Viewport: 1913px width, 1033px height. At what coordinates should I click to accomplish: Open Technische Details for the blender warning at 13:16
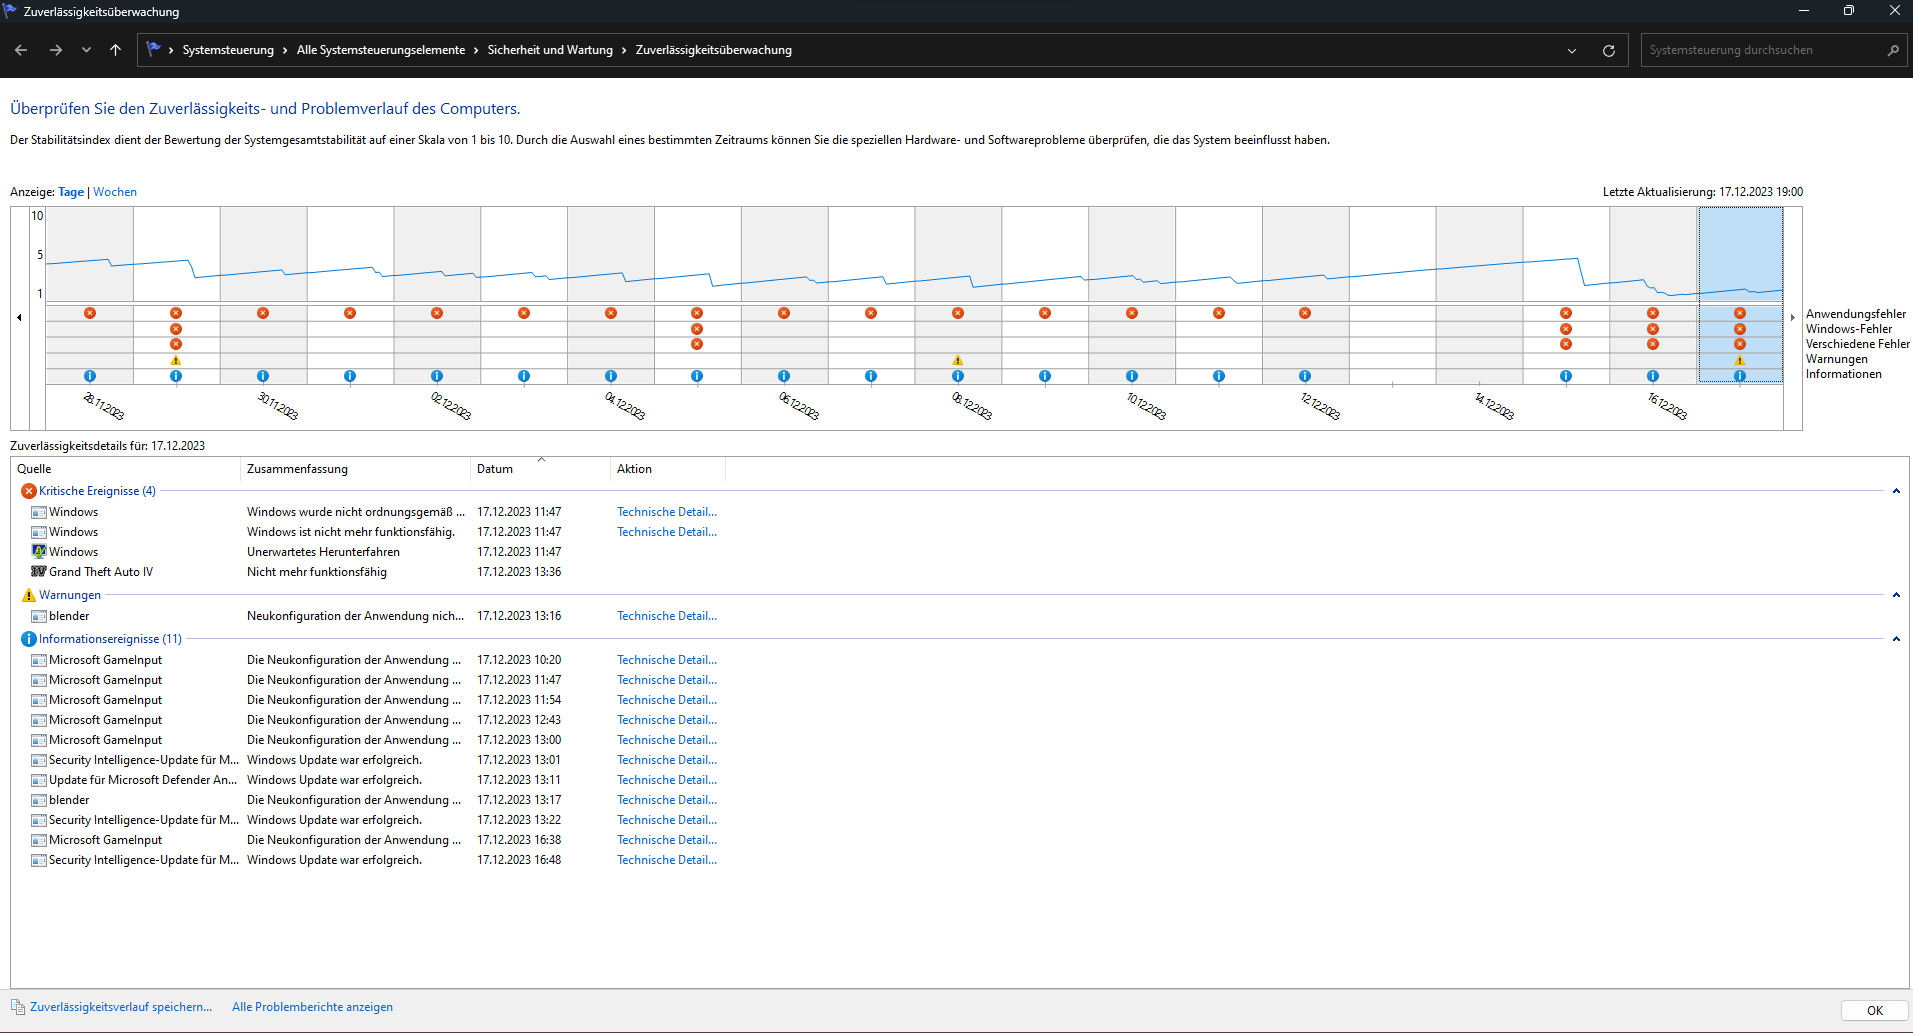point(667,616)
